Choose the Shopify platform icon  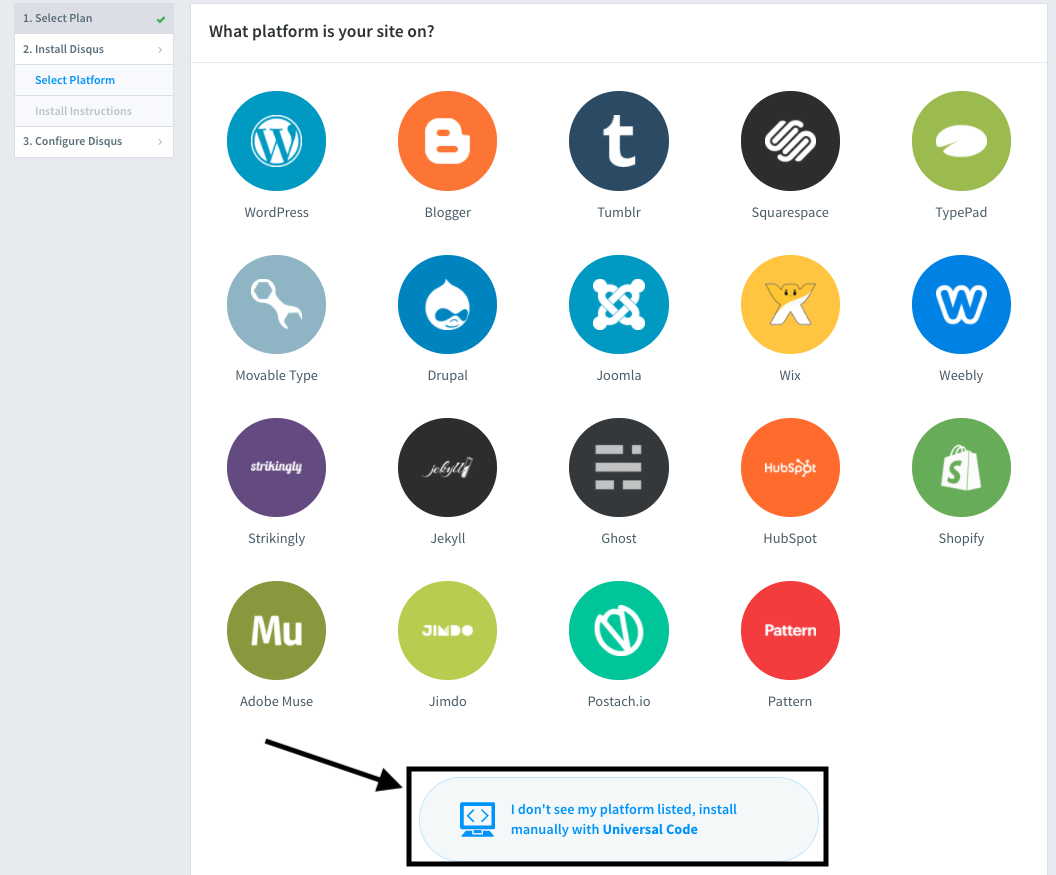tap(961, 467)
